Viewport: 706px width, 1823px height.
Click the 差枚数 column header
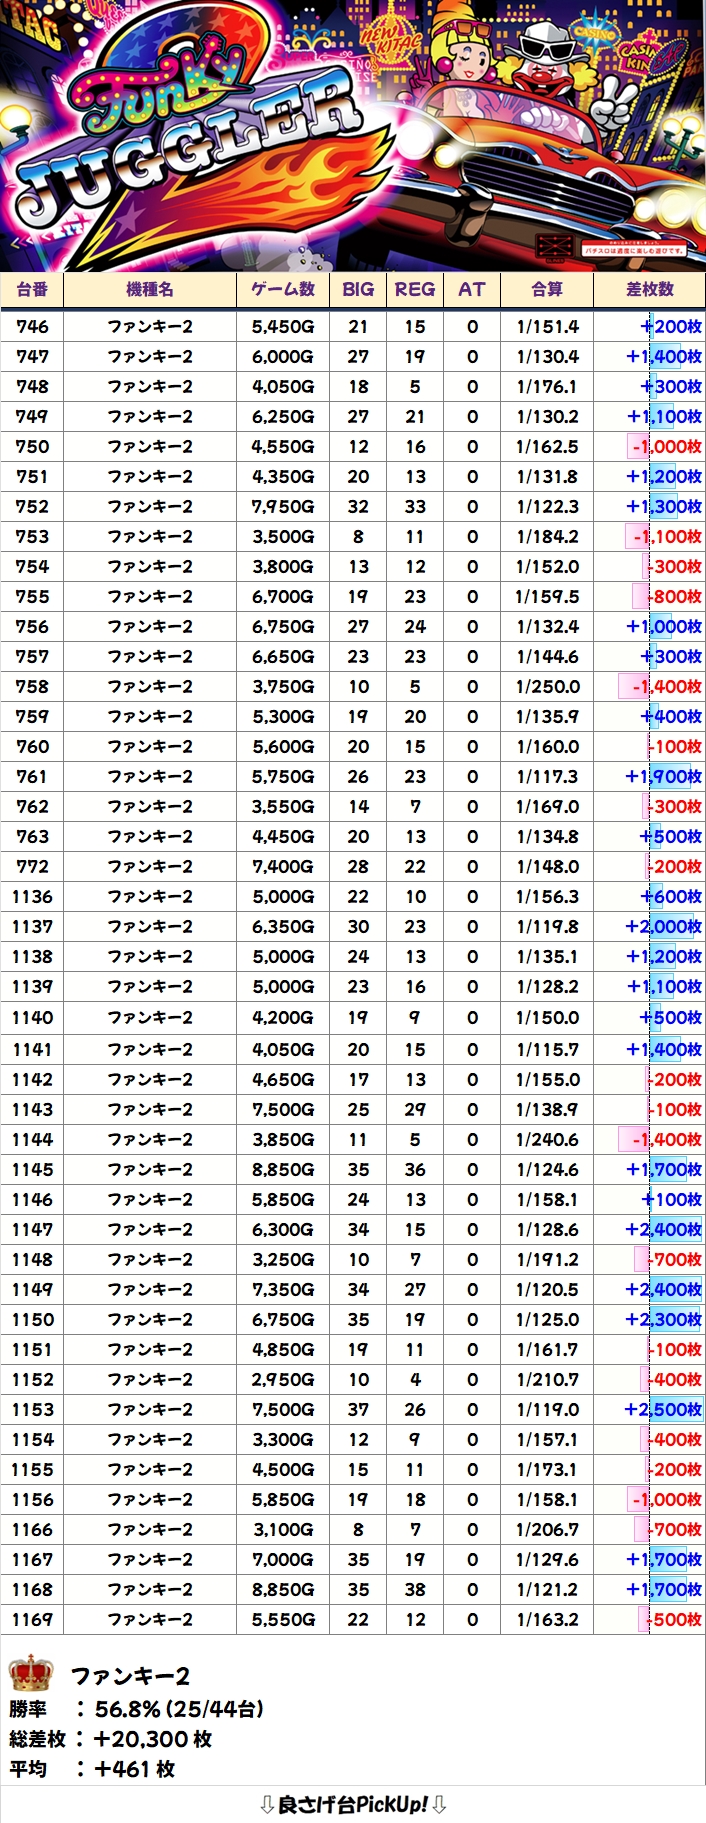(x=650, y=289)
